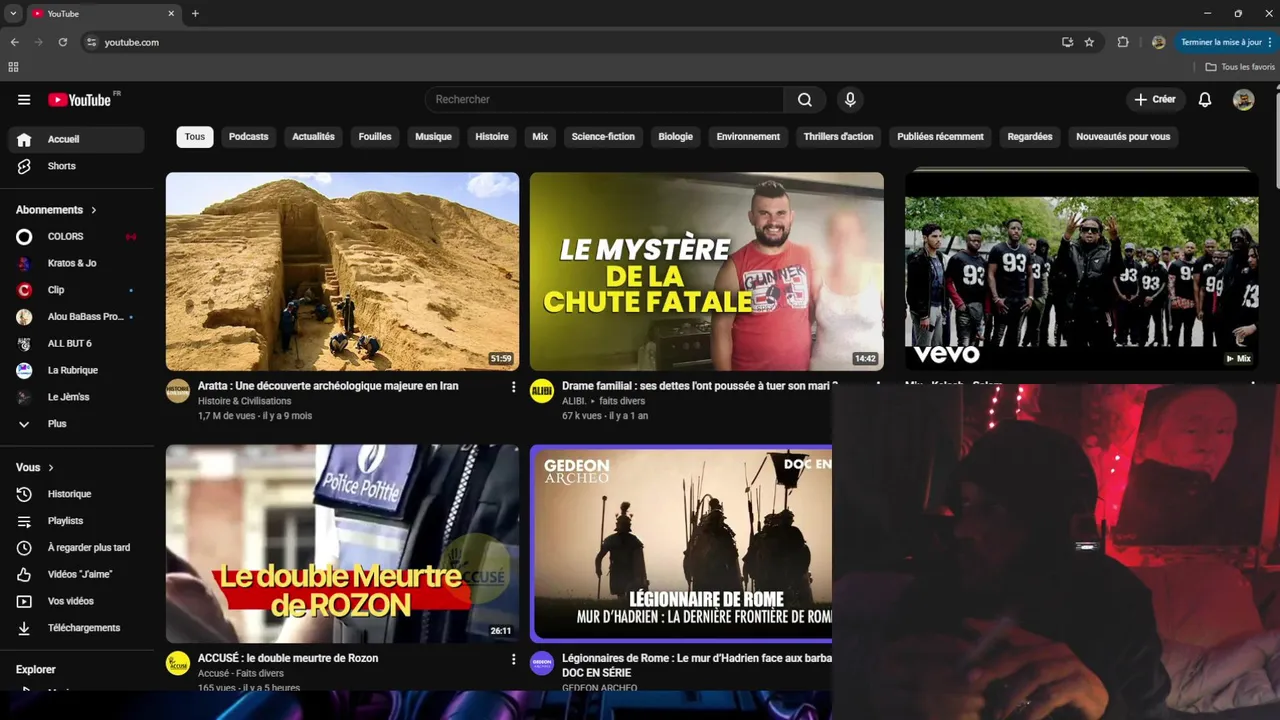Screen dimensions: 1280x720
Task: Open more options for ACCUSÉ Rozon video
Action: [x=514, y=660]
